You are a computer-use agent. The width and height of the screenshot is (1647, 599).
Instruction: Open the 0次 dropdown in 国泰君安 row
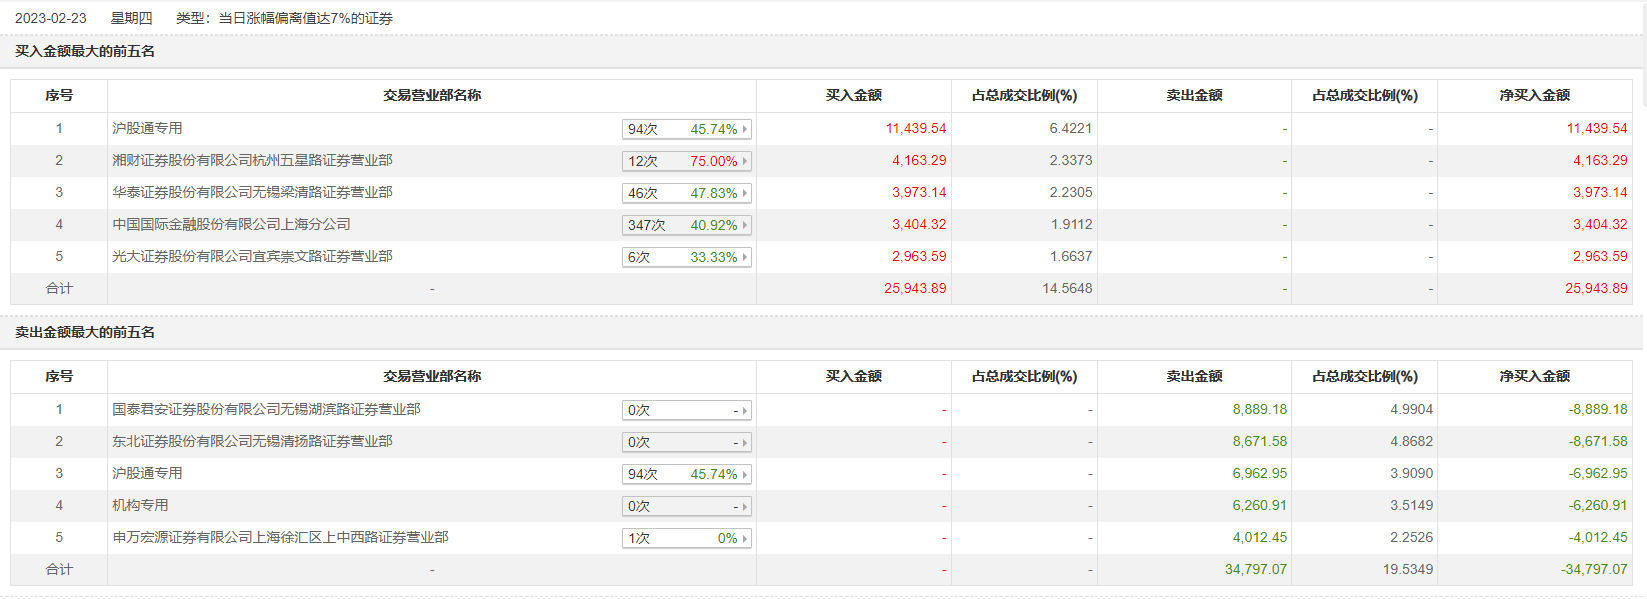coord(744,410)
